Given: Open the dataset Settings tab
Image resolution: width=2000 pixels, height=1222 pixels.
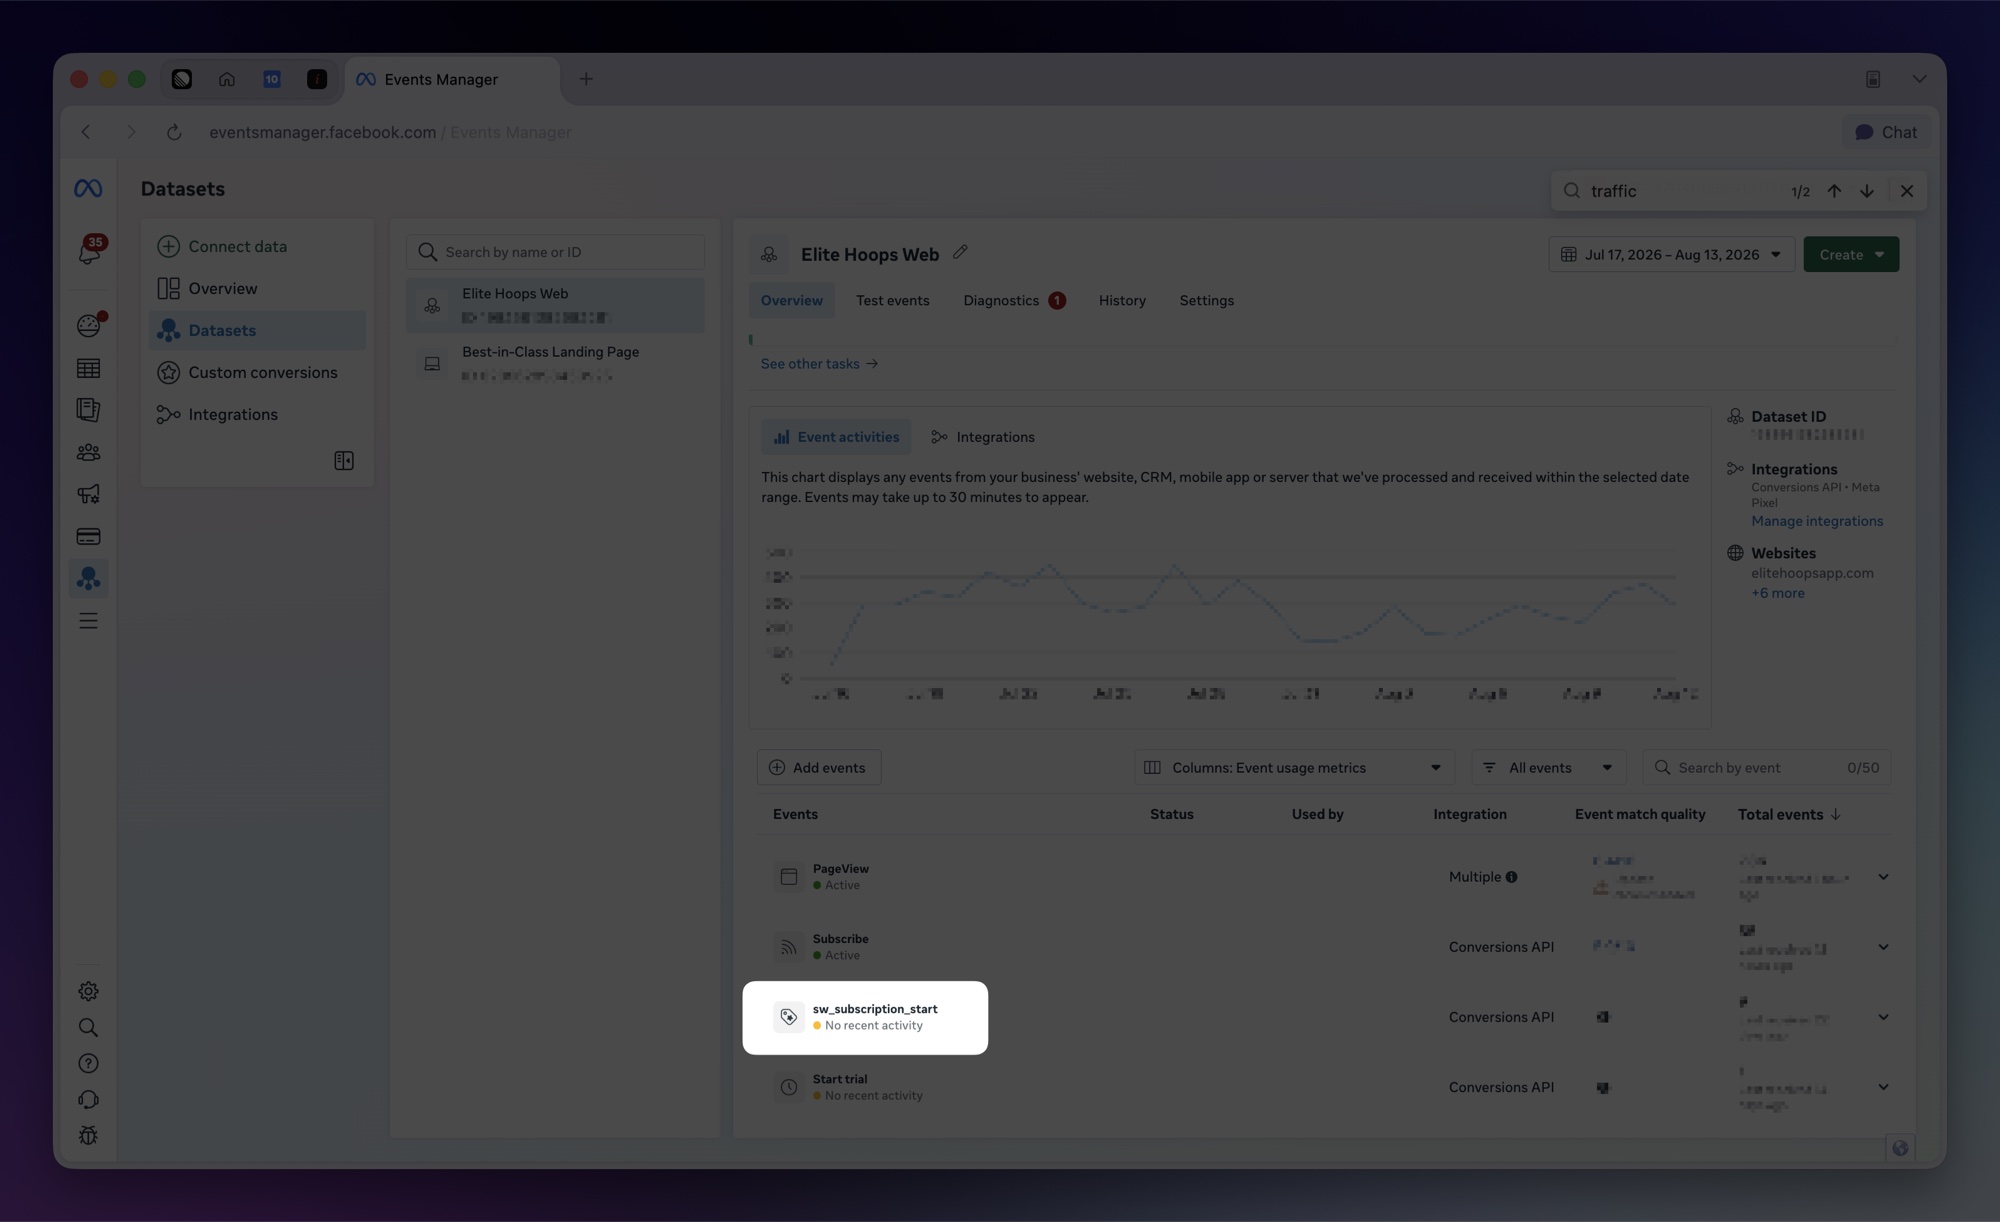Looking at the screenshot, I should click(x=1206, y=300).
